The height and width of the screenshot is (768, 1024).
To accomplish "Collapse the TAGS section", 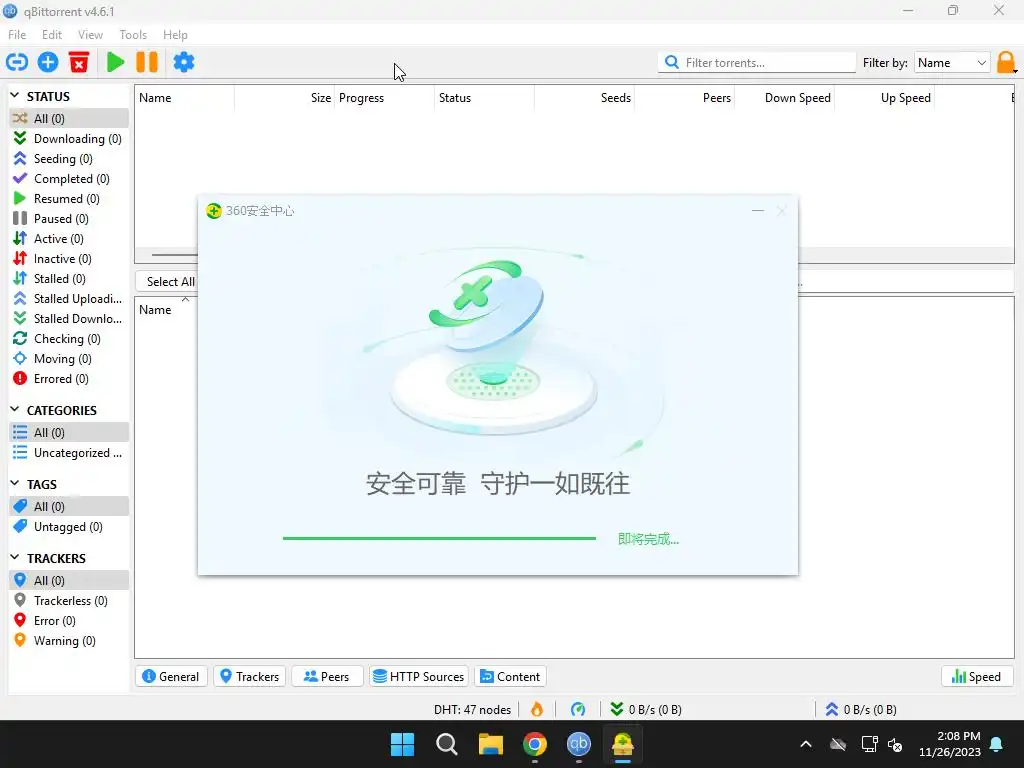I will 15,483.
